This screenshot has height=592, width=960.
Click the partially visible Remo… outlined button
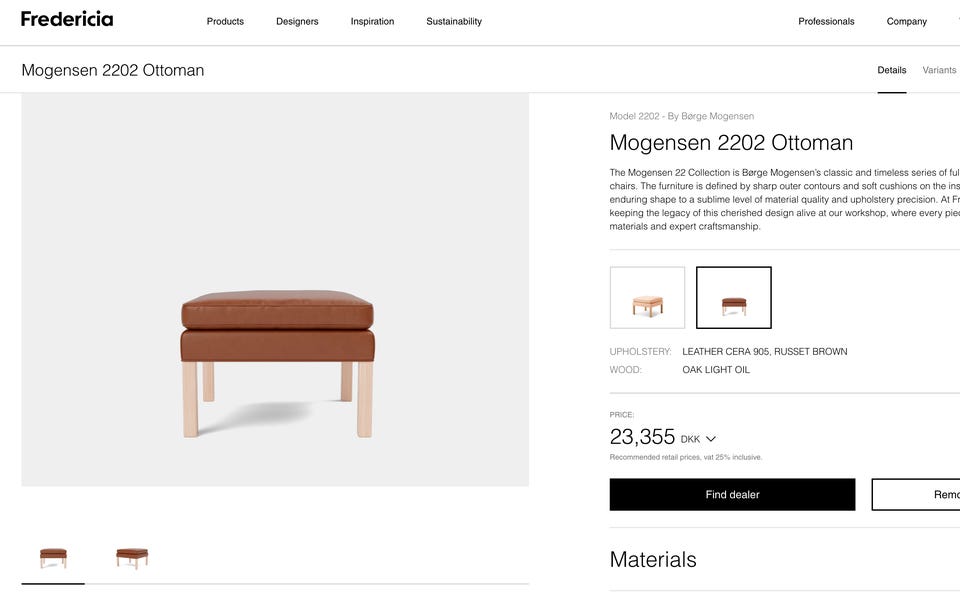click(916, 495)
